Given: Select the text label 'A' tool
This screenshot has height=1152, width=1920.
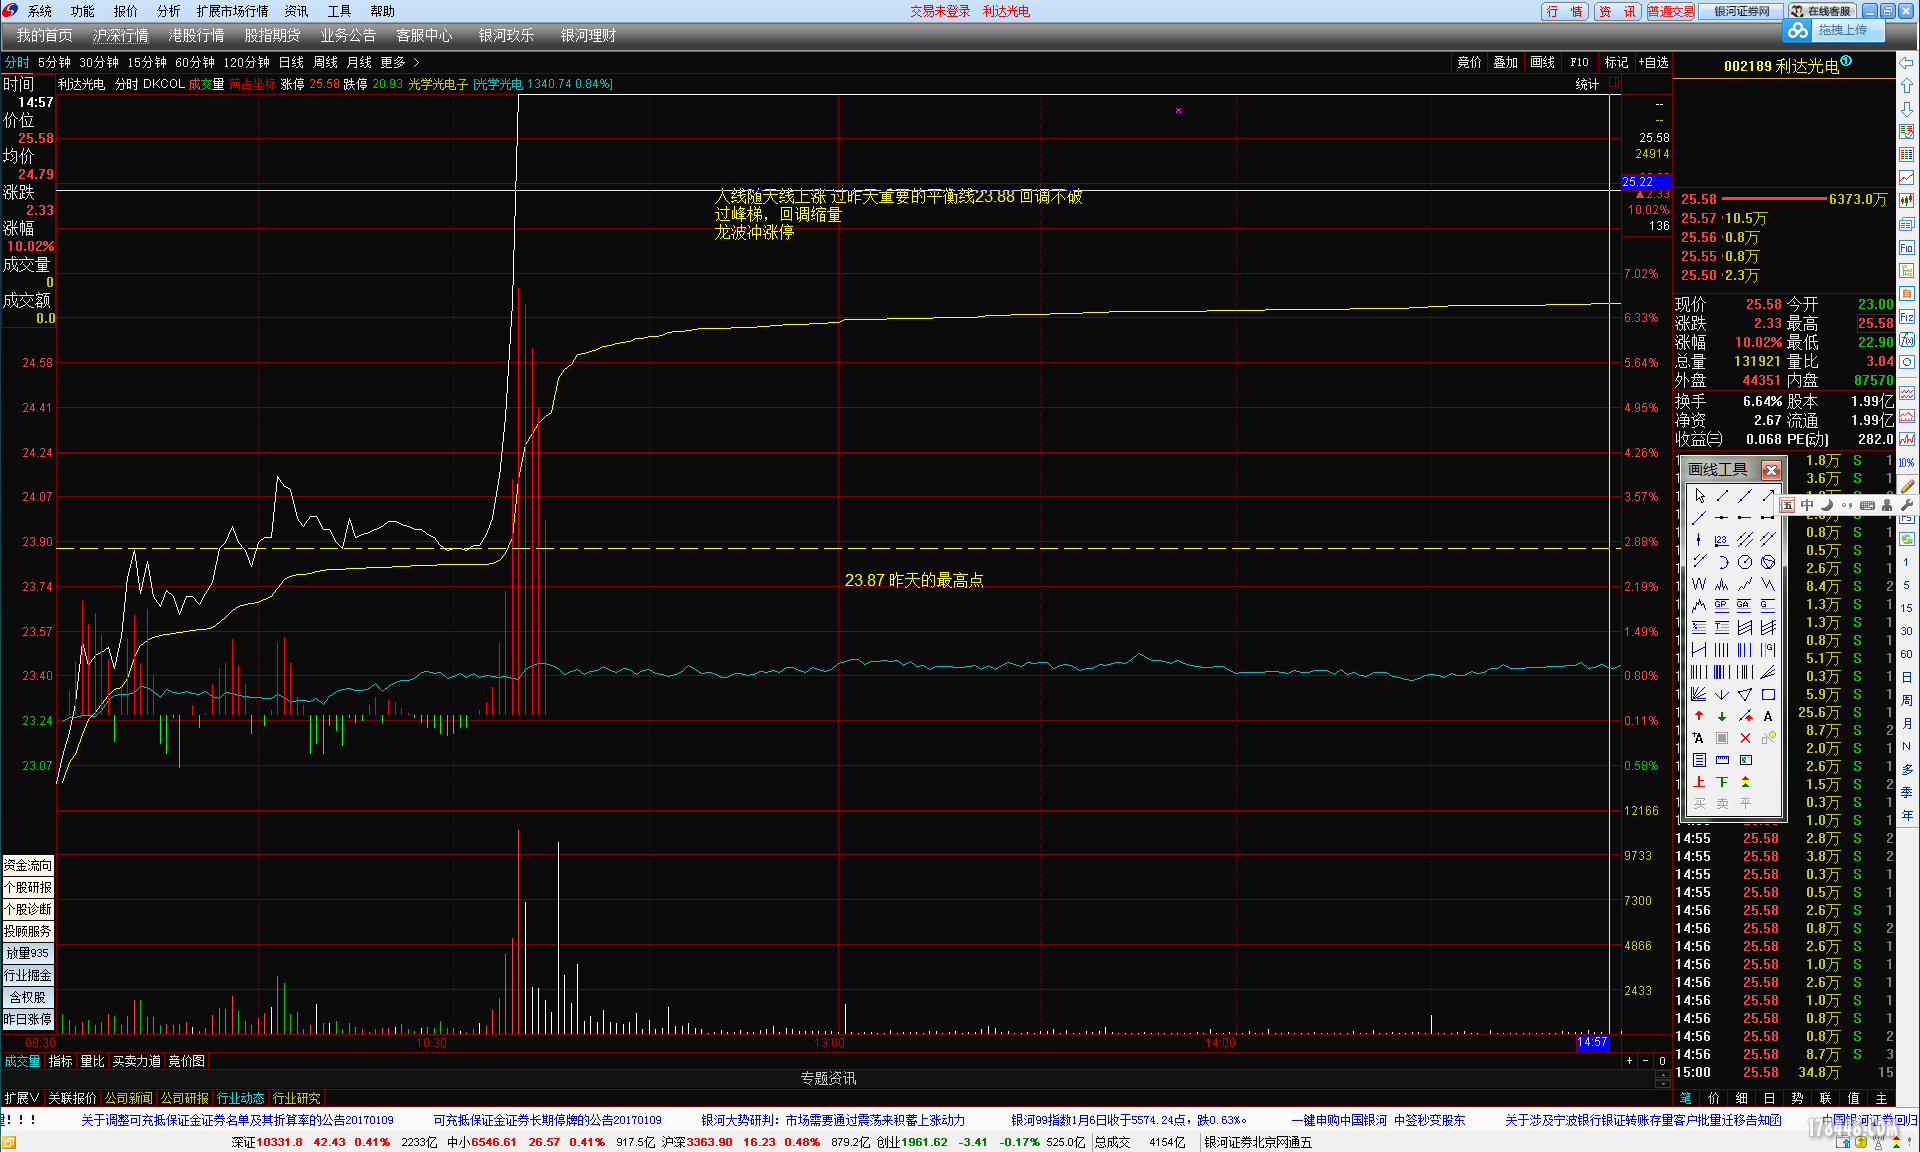Looking at the screenshot, I should point(1768,716).
